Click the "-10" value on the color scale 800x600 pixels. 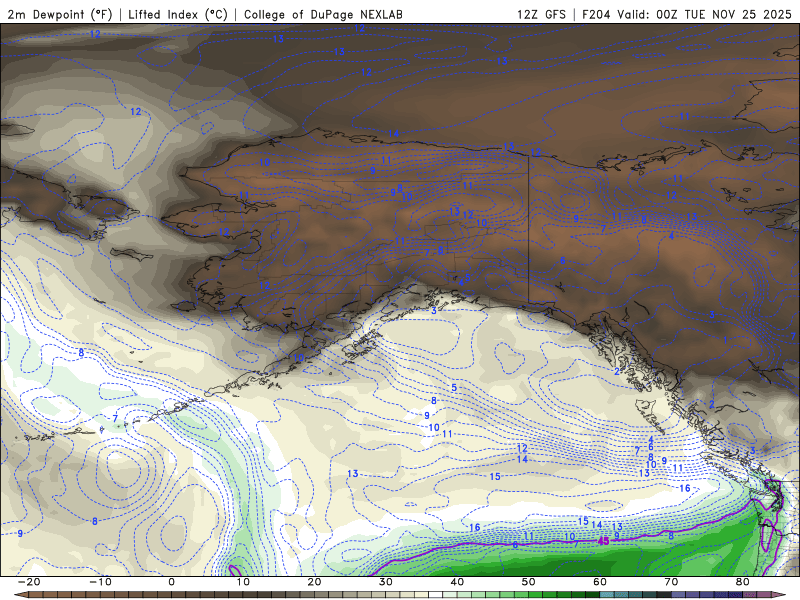point(101,582)
